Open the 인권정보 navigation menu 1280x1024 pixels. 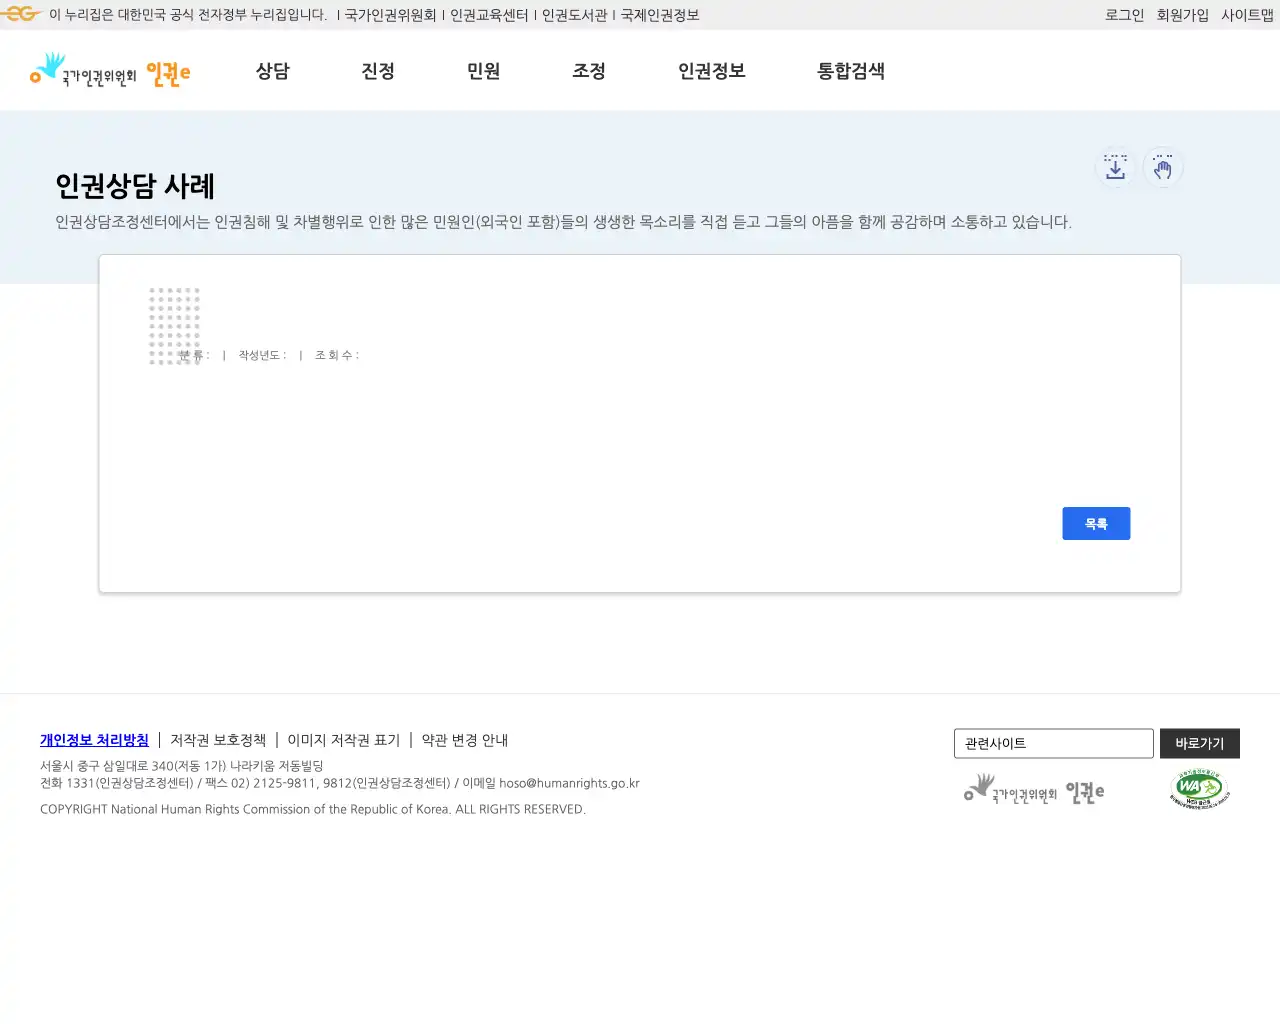point(710,71)
